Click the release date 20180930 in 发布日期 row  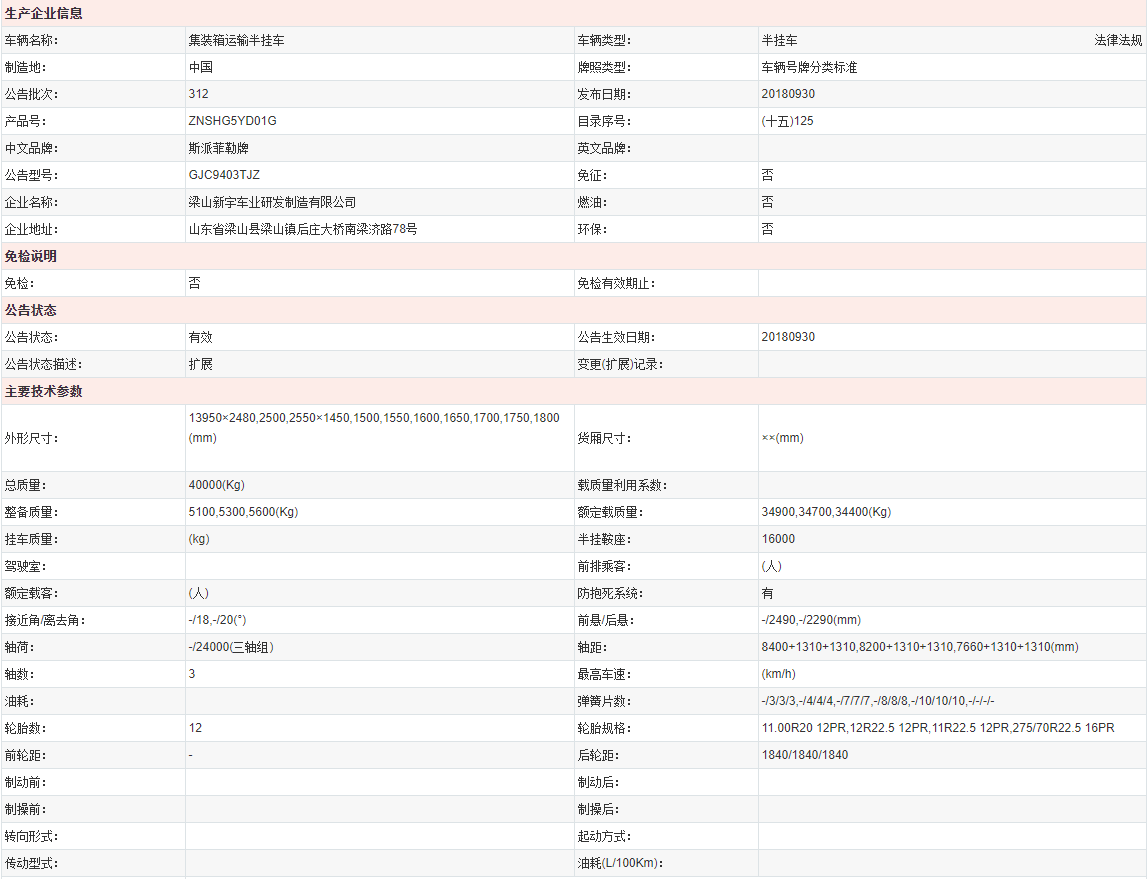(788, 94)
